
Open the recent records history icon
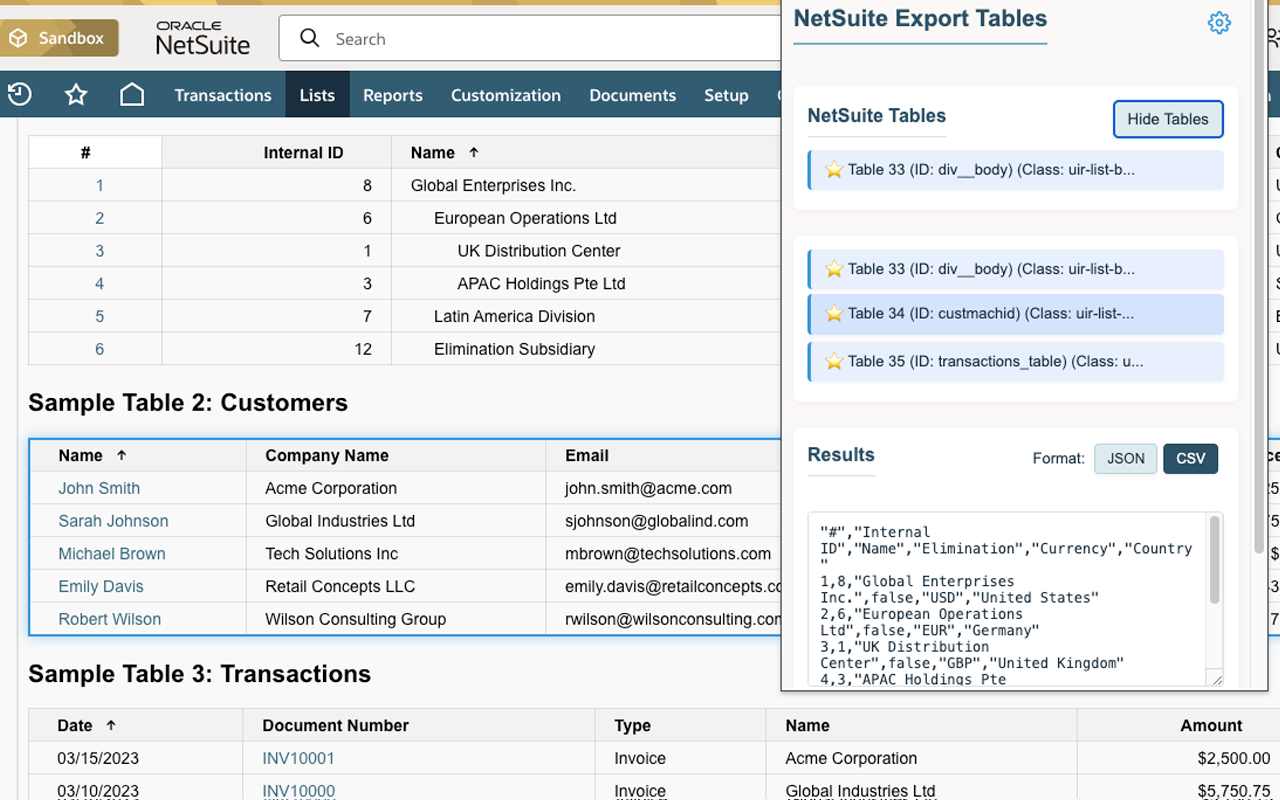tap(20, 95)
